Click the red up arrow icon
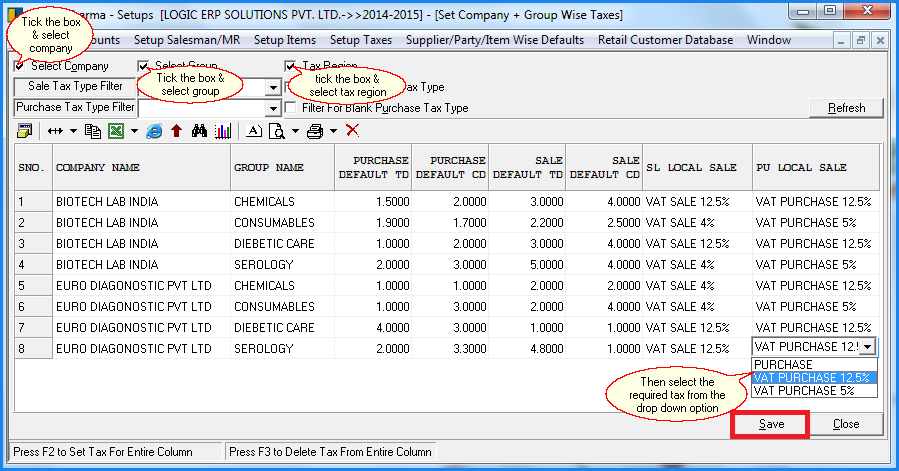Viewport: 899px width, 471px height. tap(177, 131)
